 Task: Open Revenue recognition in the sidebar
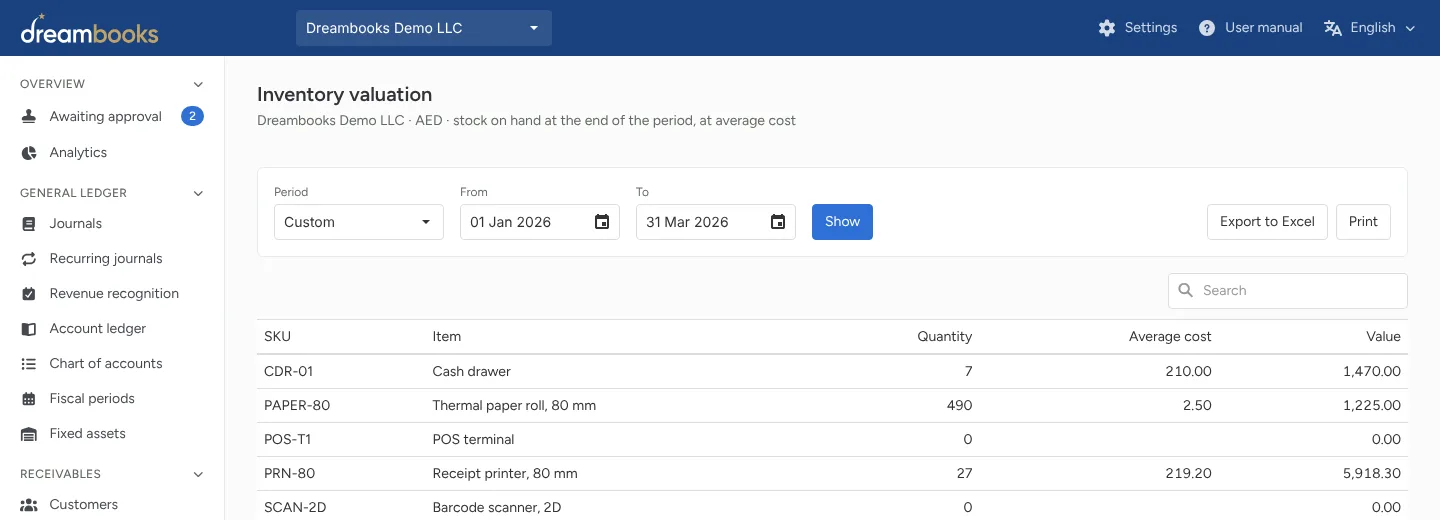coord(112,294)
